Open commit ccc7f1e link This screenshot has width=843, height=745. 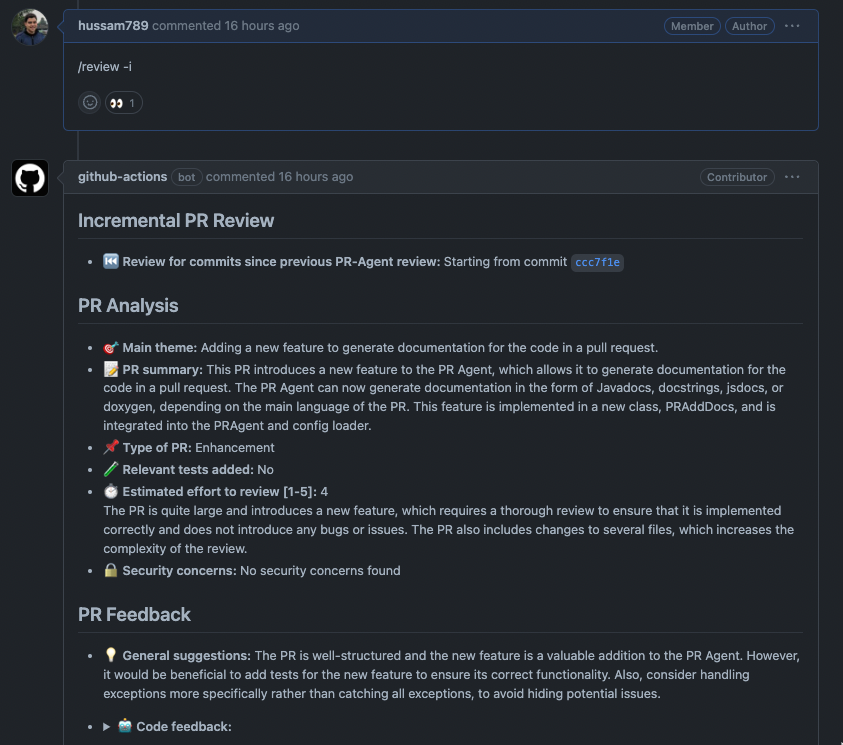(597, 263)
